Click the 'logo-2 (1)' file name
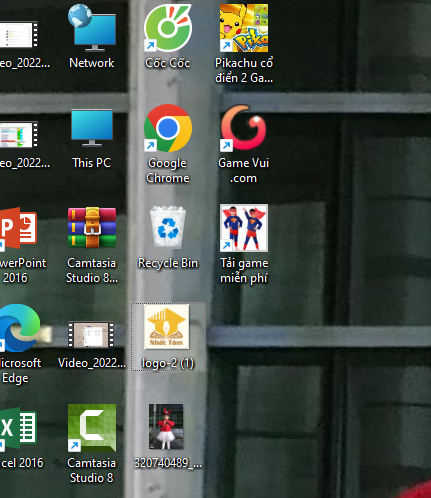Image resolution: width=431 pixels, height=498 pixels. point(168,363)
